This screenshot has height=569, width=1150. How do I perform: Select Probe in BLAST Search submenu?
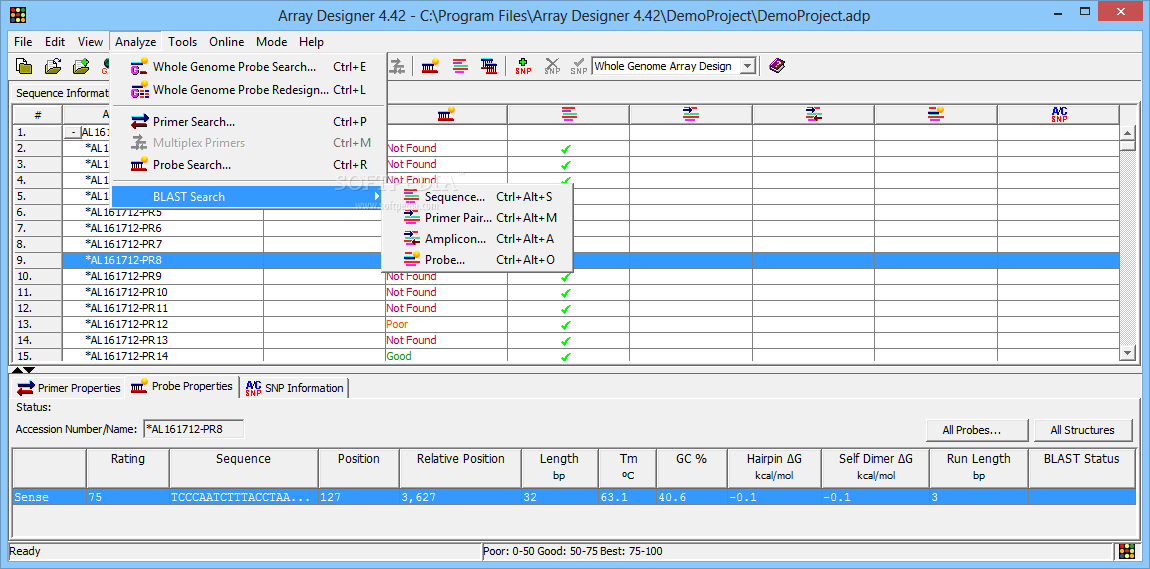tap(477, 260)
